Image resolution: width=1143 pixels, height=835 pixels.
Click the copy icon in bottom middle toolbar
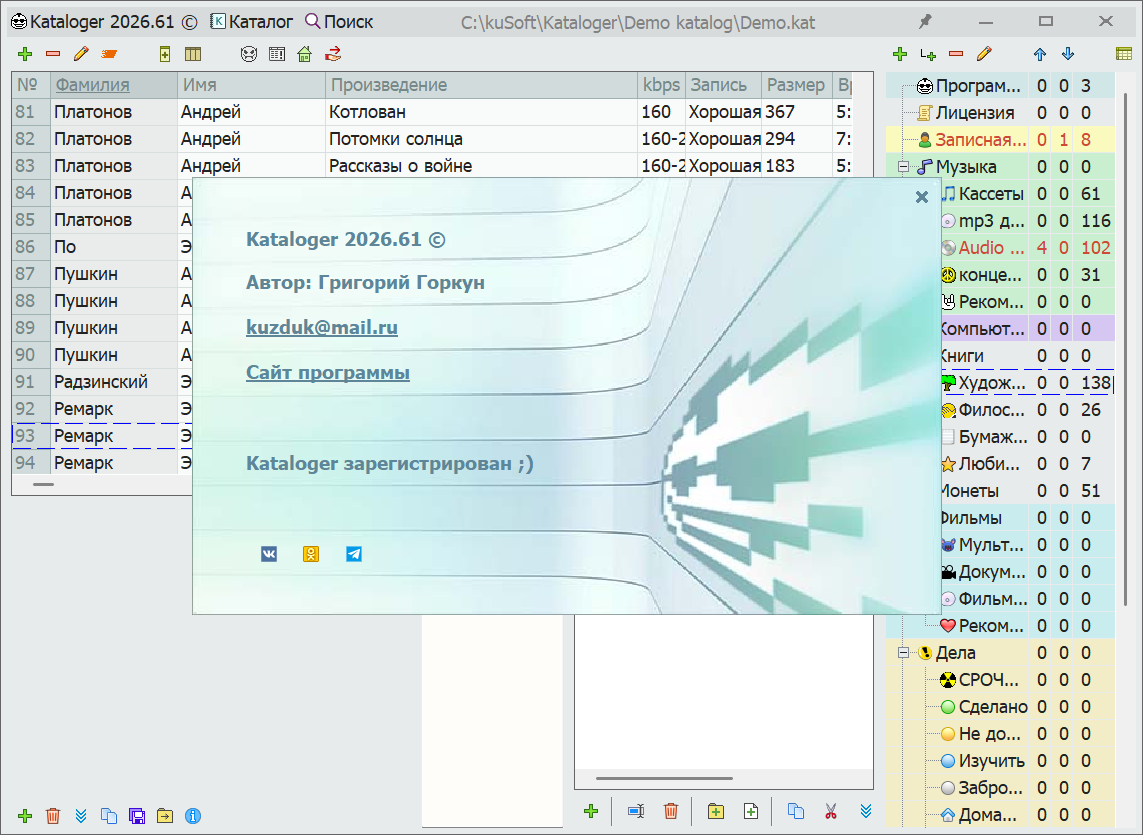click(795, 811)
